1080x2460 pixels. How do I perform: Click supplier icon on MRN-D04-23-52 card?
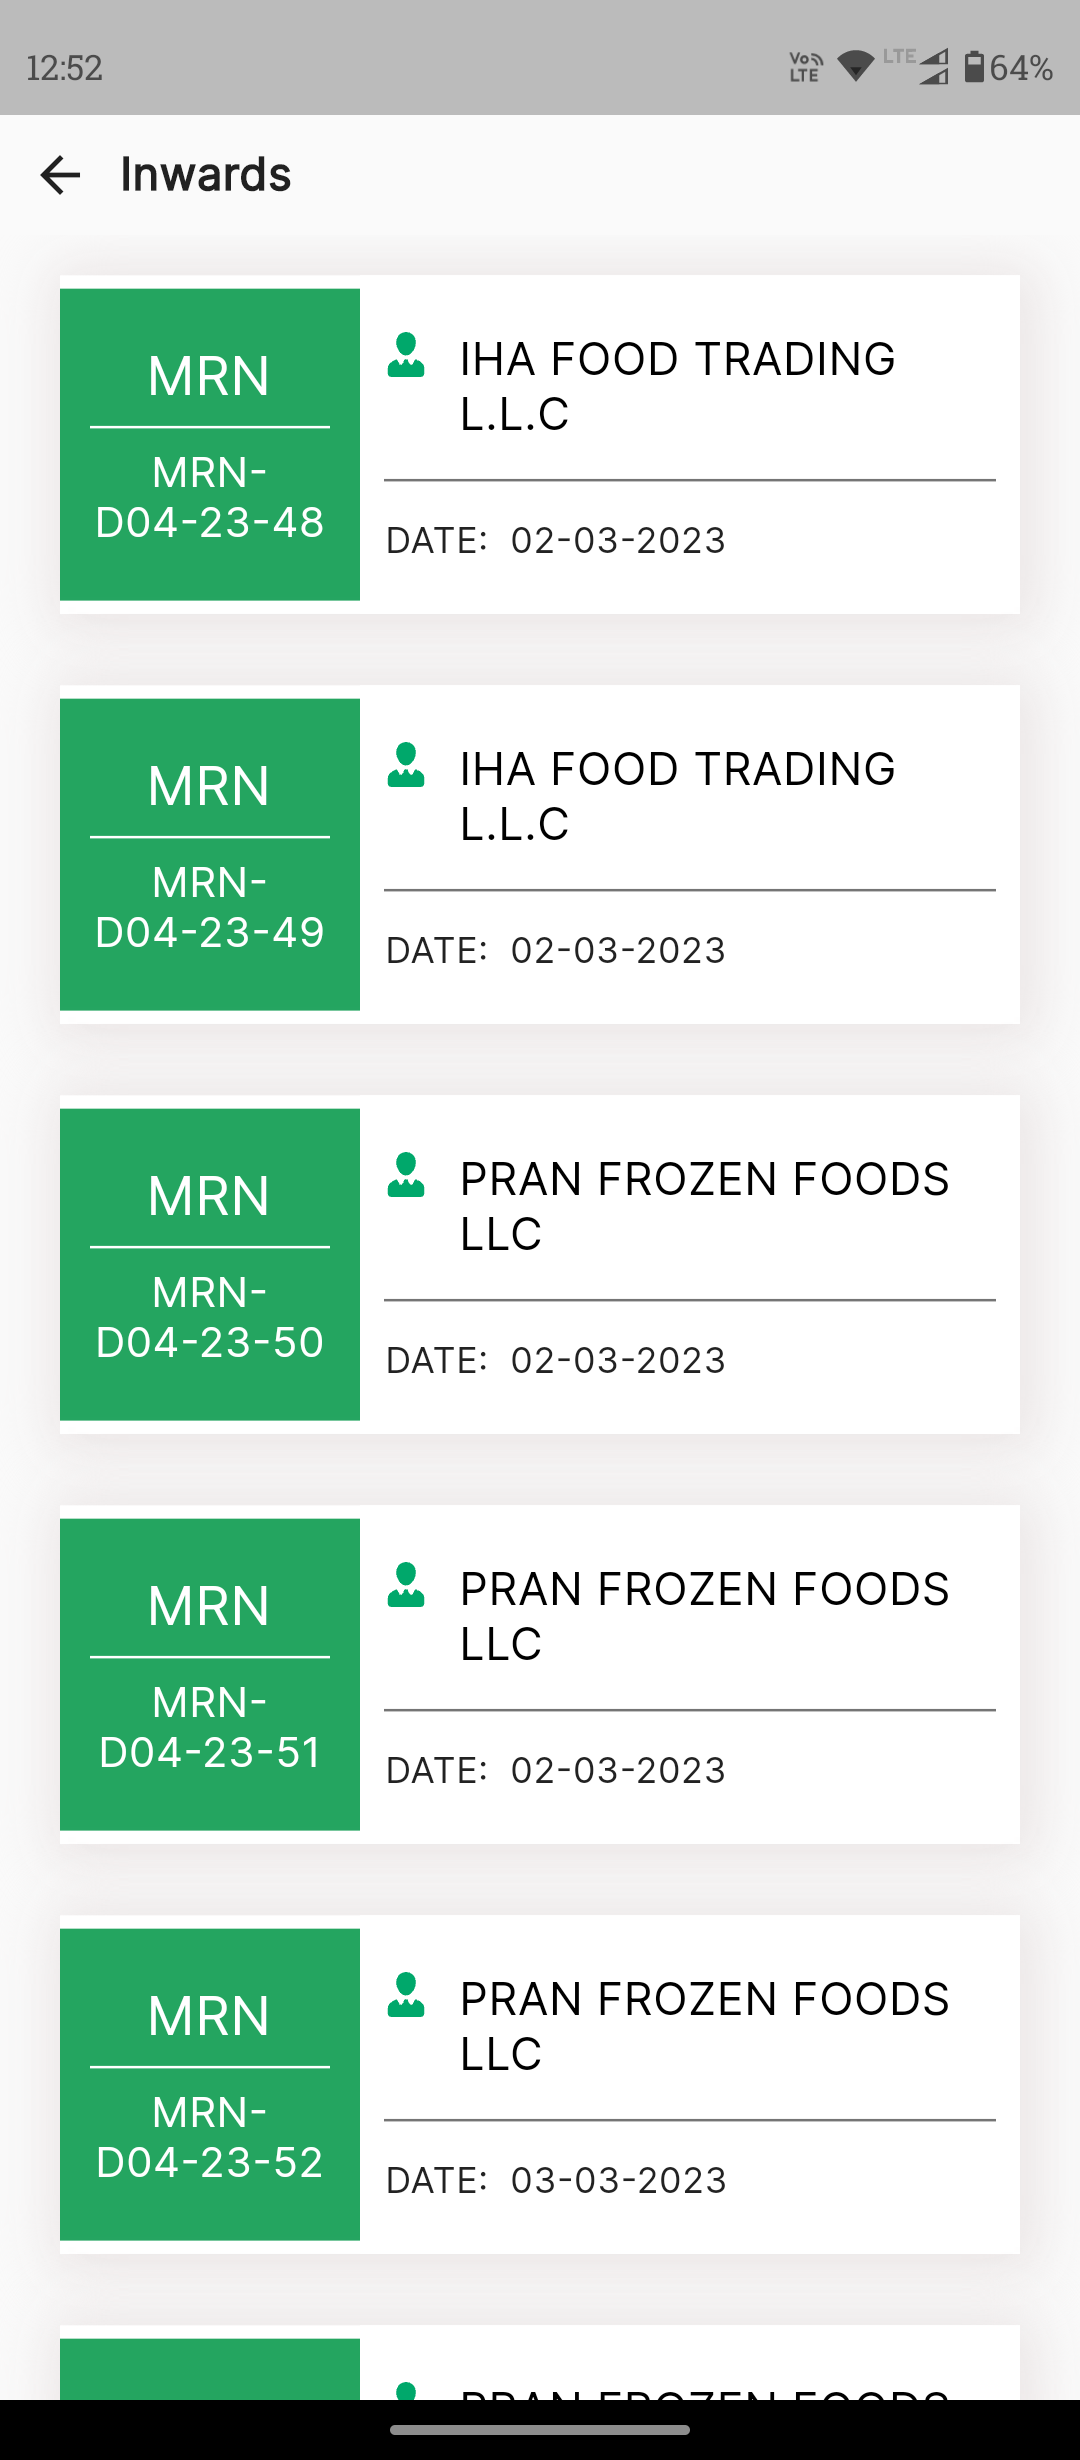(x=406, y=1996)
